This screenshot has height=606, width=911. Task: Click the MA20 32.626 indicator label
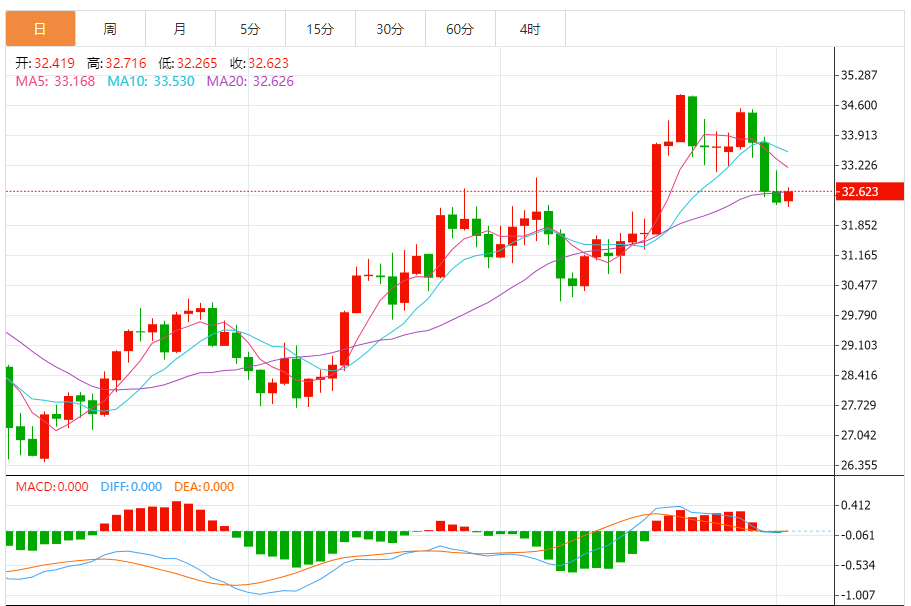click(x=250, y=81)
